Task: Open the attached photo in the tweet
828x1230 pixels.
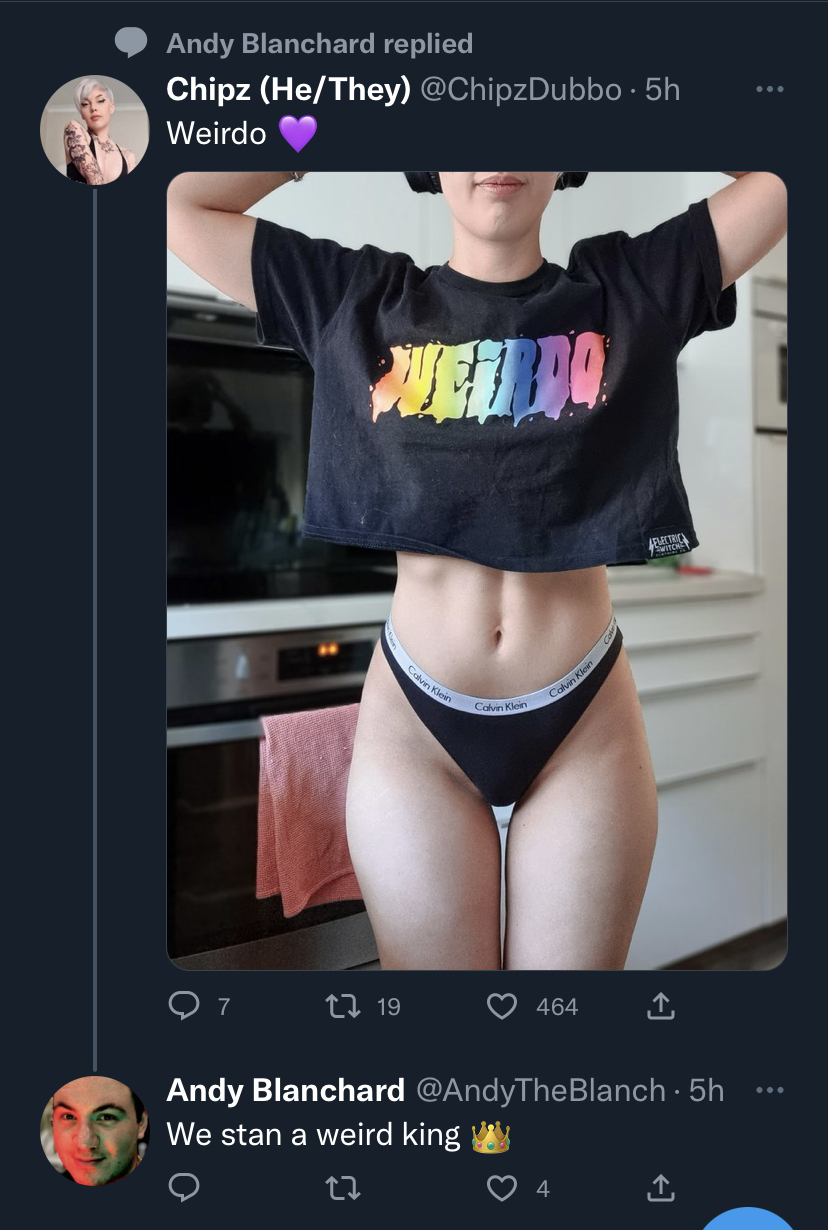Action: 477,571
